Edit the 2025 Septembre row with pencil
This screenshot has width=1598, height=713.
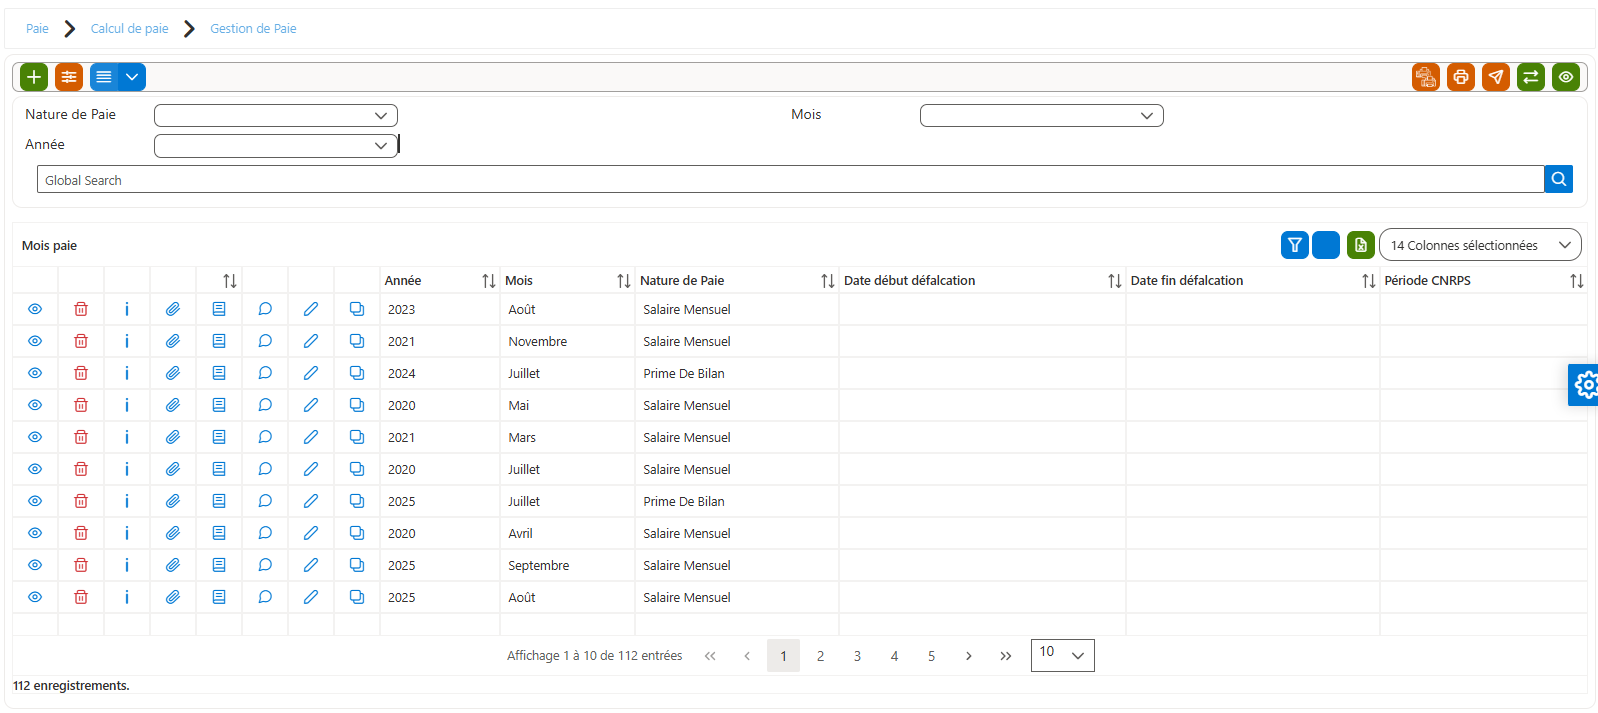(311, 565)
